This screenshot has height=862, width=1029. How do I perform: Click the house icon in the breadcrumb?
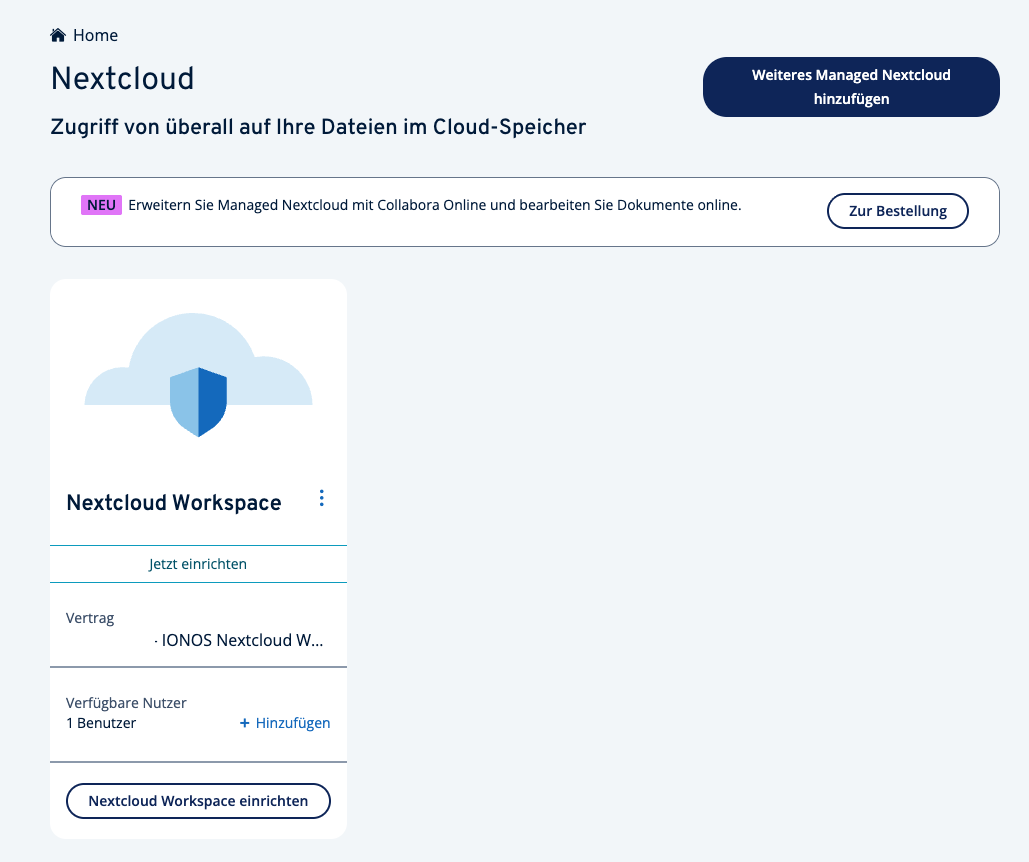[x=58, y=36]
